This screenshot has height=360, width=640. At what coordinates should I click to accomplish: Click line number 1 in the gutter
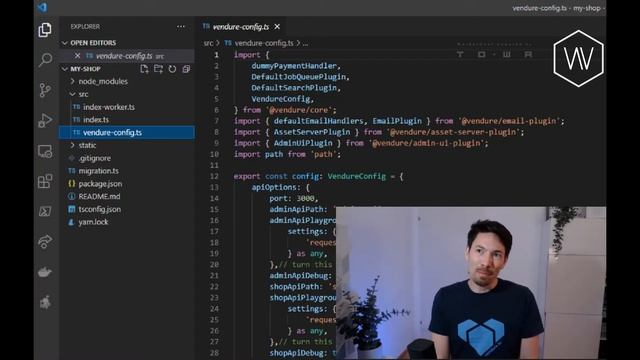216,55
